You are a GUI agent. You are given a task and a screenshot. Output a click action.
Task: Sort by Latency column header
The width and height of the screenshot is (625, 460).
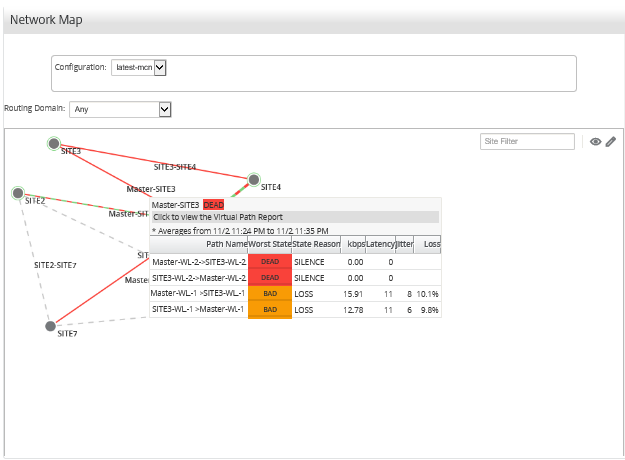tap(381, 244)
